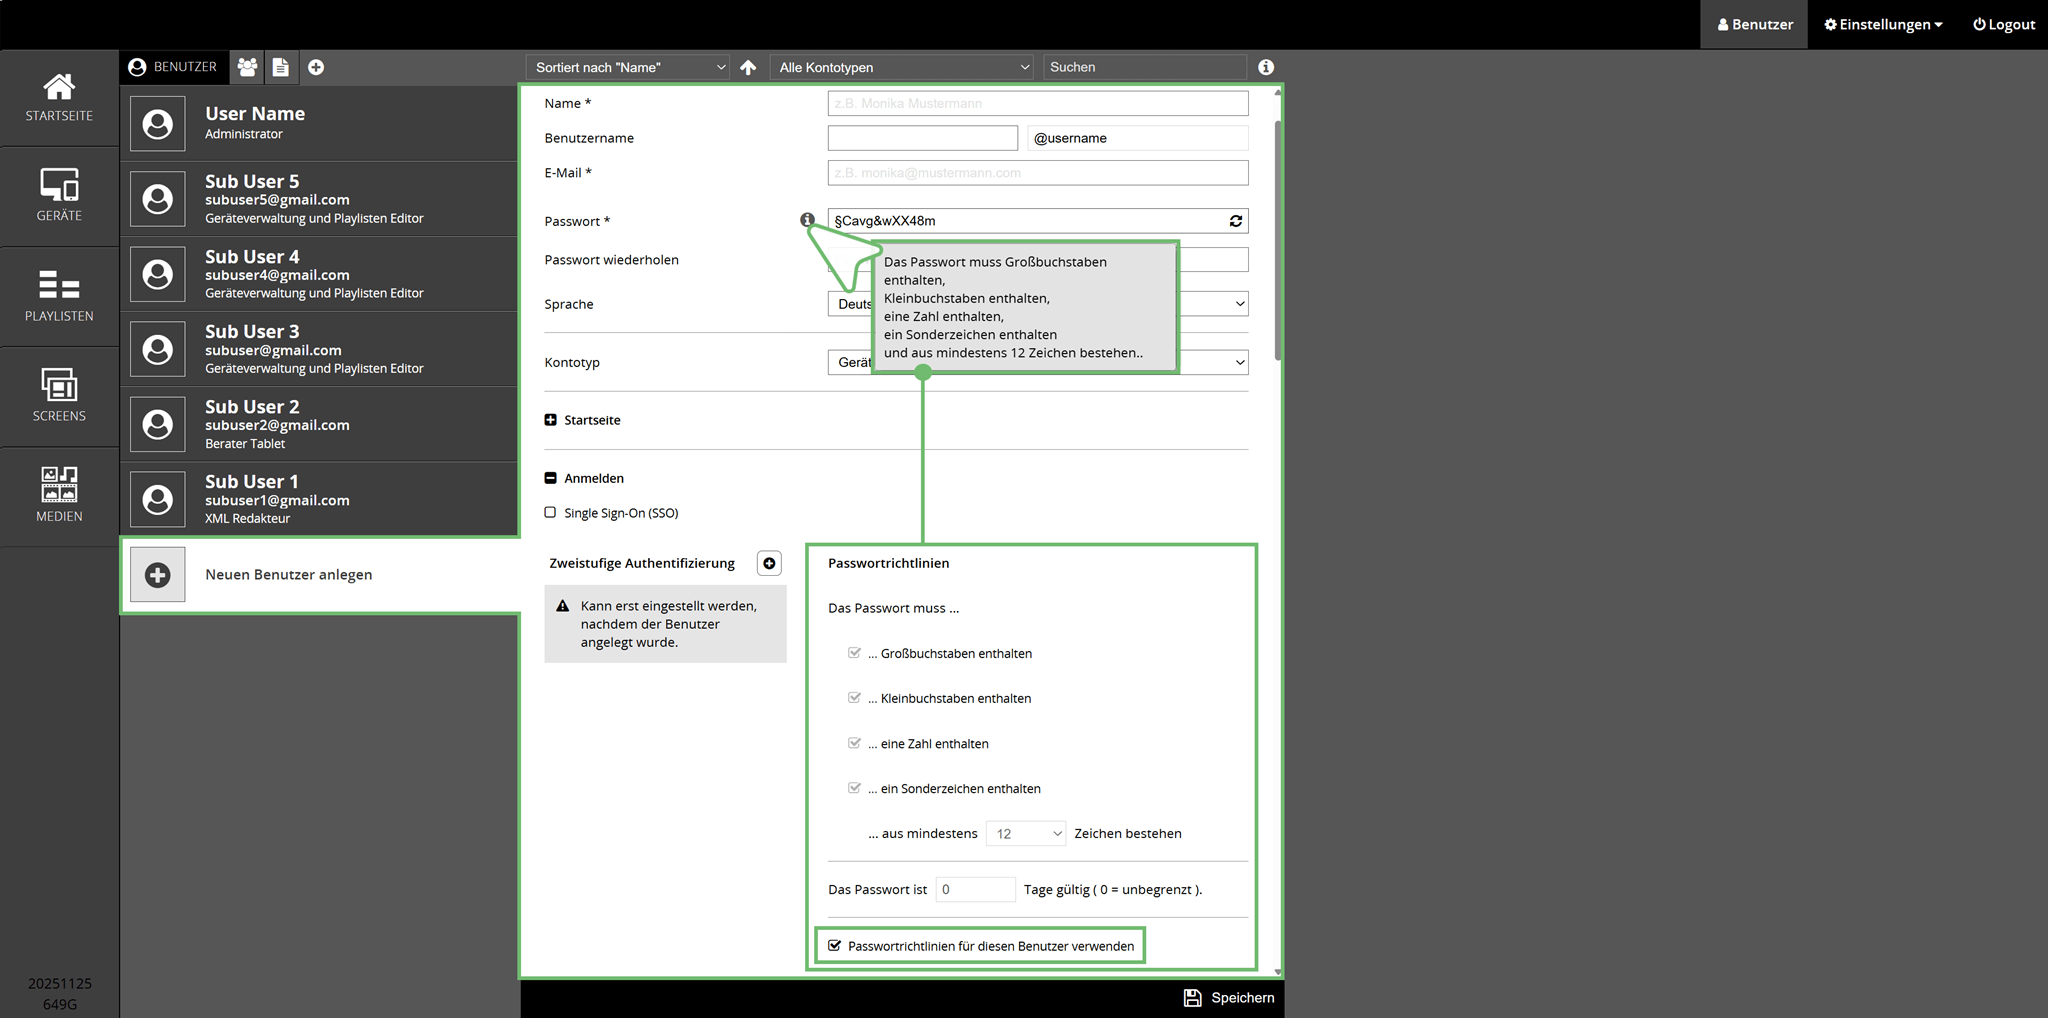Expand the Startseite section
Viewport: 2048px width, 1018px height.
point(551,420)
